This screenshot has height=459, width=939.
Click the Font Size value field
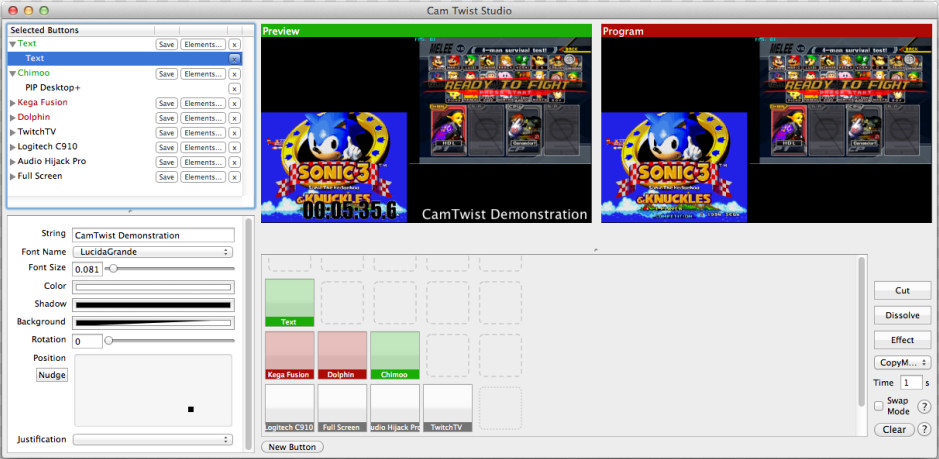pyautogui.click(x=87, y=270)
